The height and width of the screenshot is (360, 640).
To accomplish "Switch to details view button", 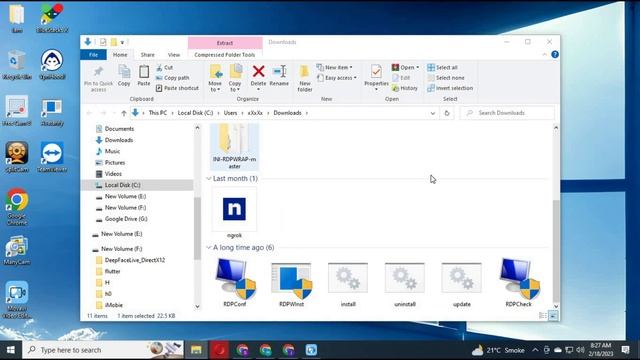I will [x=542, y=316].
